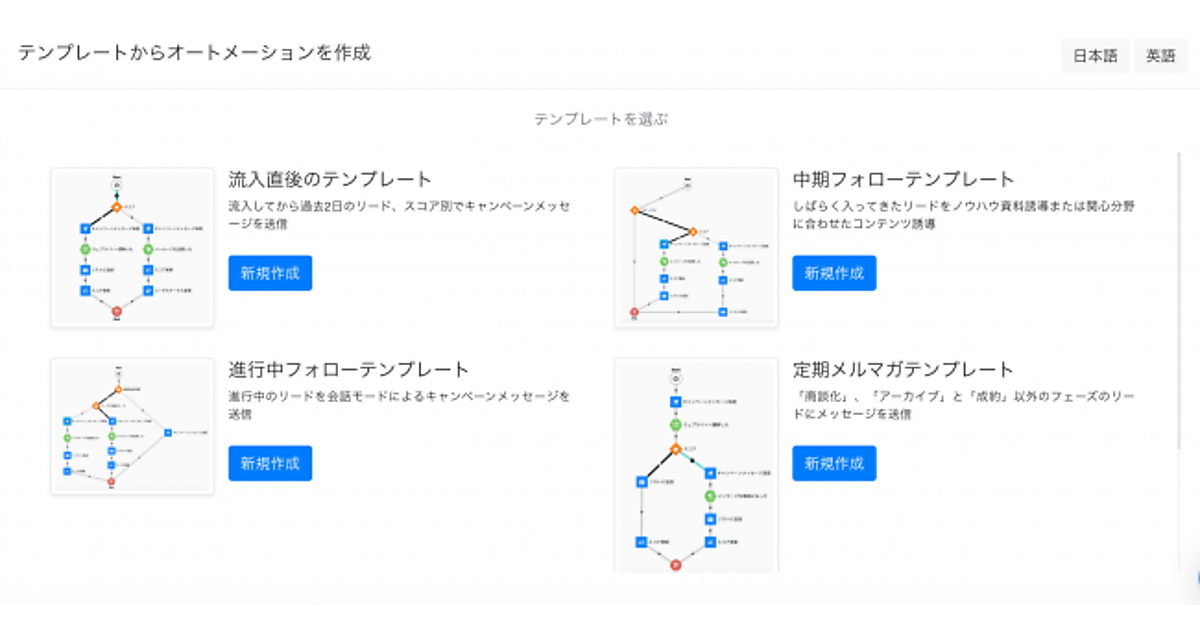Switch language to 英語
1200x630 pixels.
(1160, 56)
